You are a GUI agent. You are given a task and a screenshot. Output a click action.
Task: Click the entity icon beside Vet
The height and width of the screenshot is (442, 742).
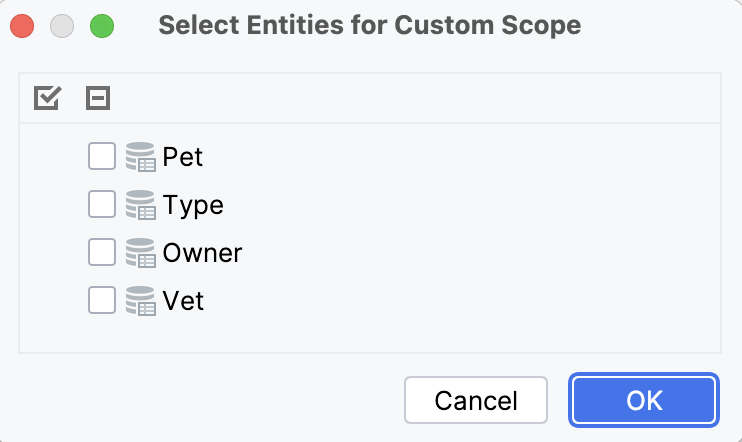141,300
